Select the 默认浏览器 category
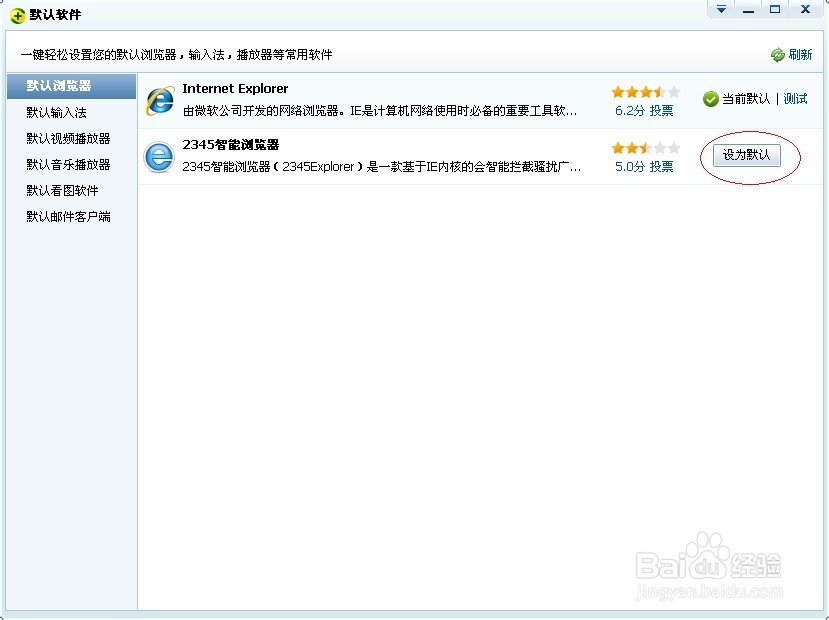The image size is (829, 620). point(71,86)
